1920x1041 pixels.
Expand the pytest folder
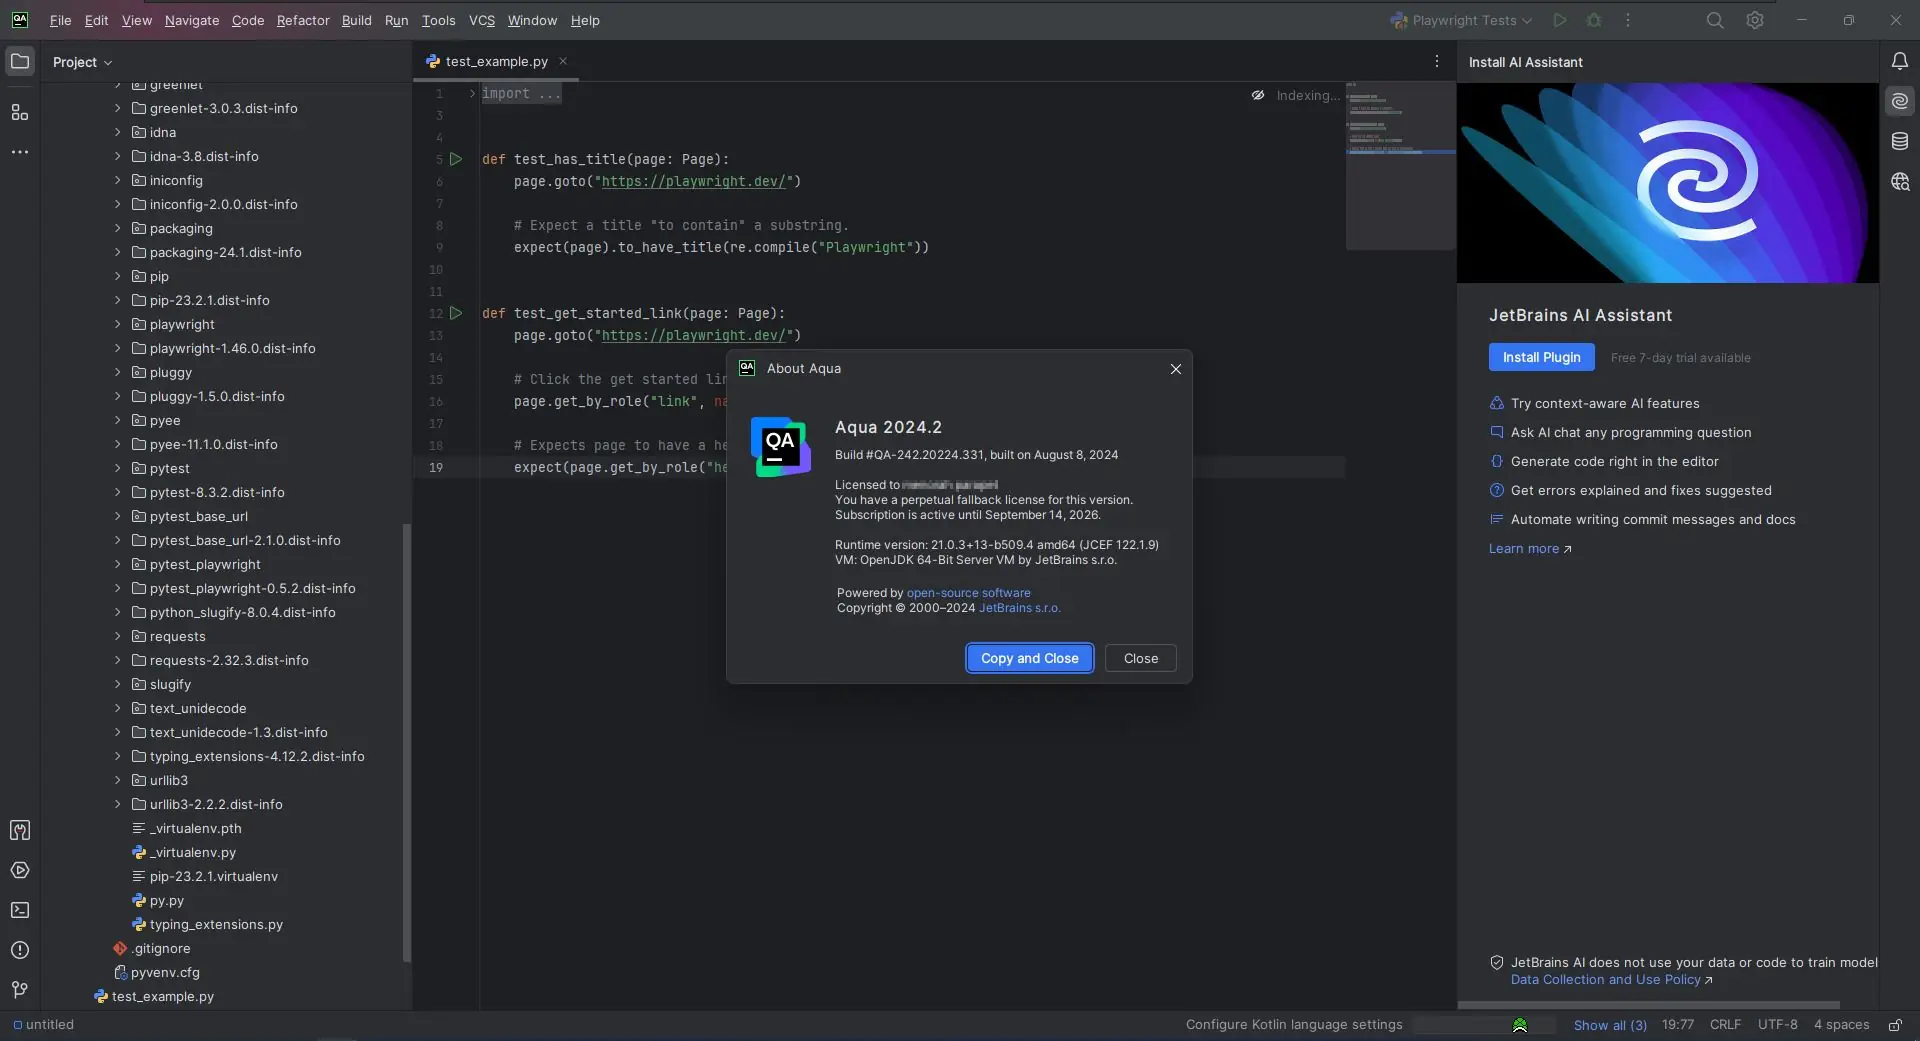[x=118, y=468]
